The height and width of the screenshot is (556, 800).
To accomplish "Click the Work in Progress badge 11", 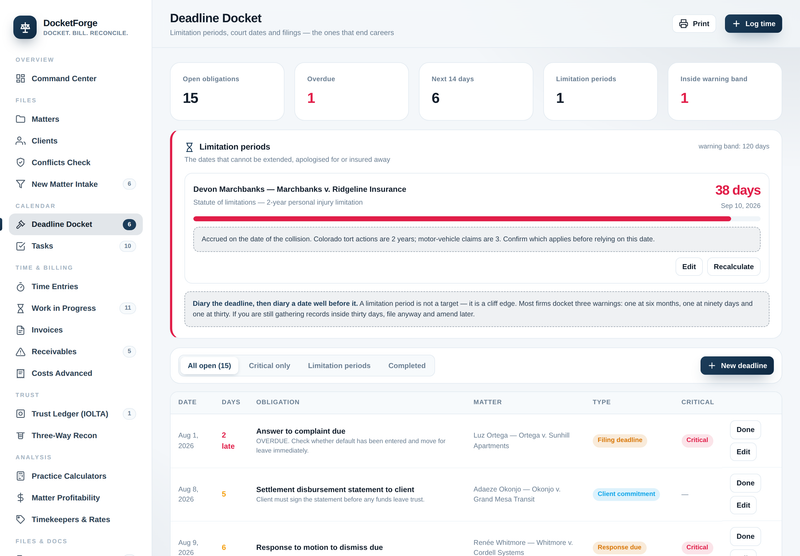I will (128, 308).
